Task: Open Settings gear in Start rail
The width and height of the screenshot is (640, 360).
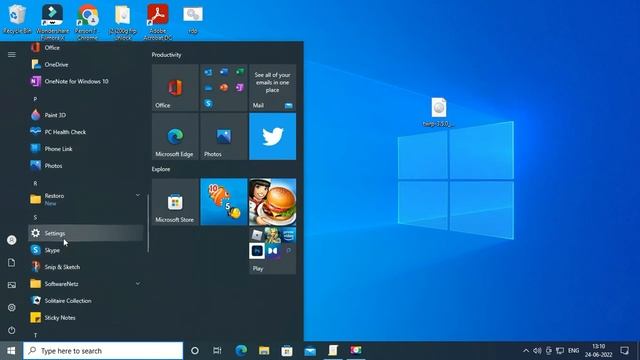Action: pos(12,307)
